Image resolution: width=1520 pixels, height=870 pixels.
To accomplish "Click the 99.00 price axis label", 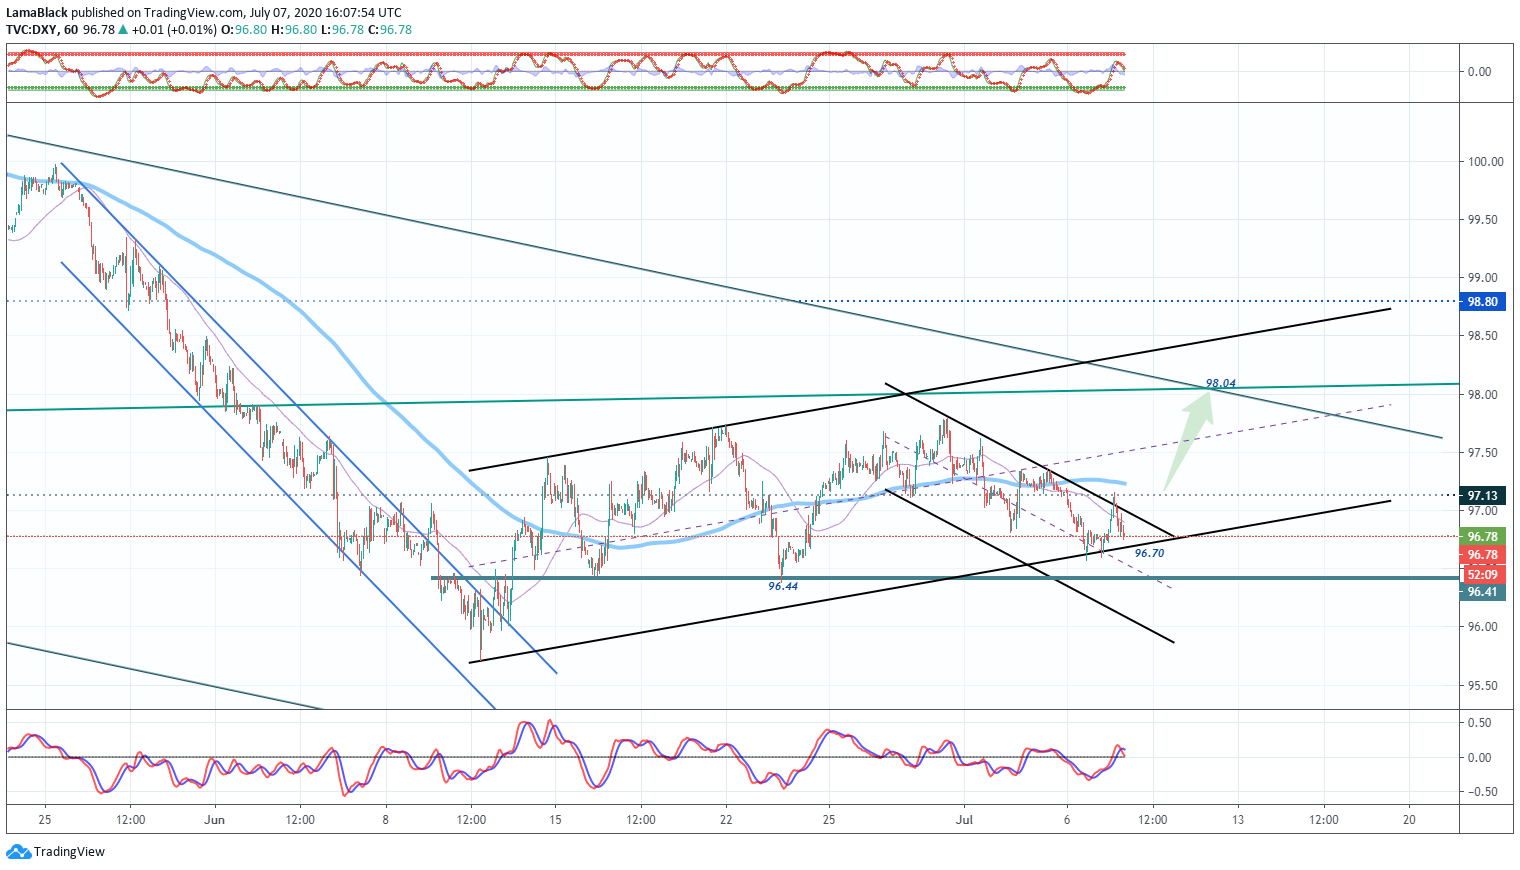I will pyautogui.click(x=1485, y=278).
